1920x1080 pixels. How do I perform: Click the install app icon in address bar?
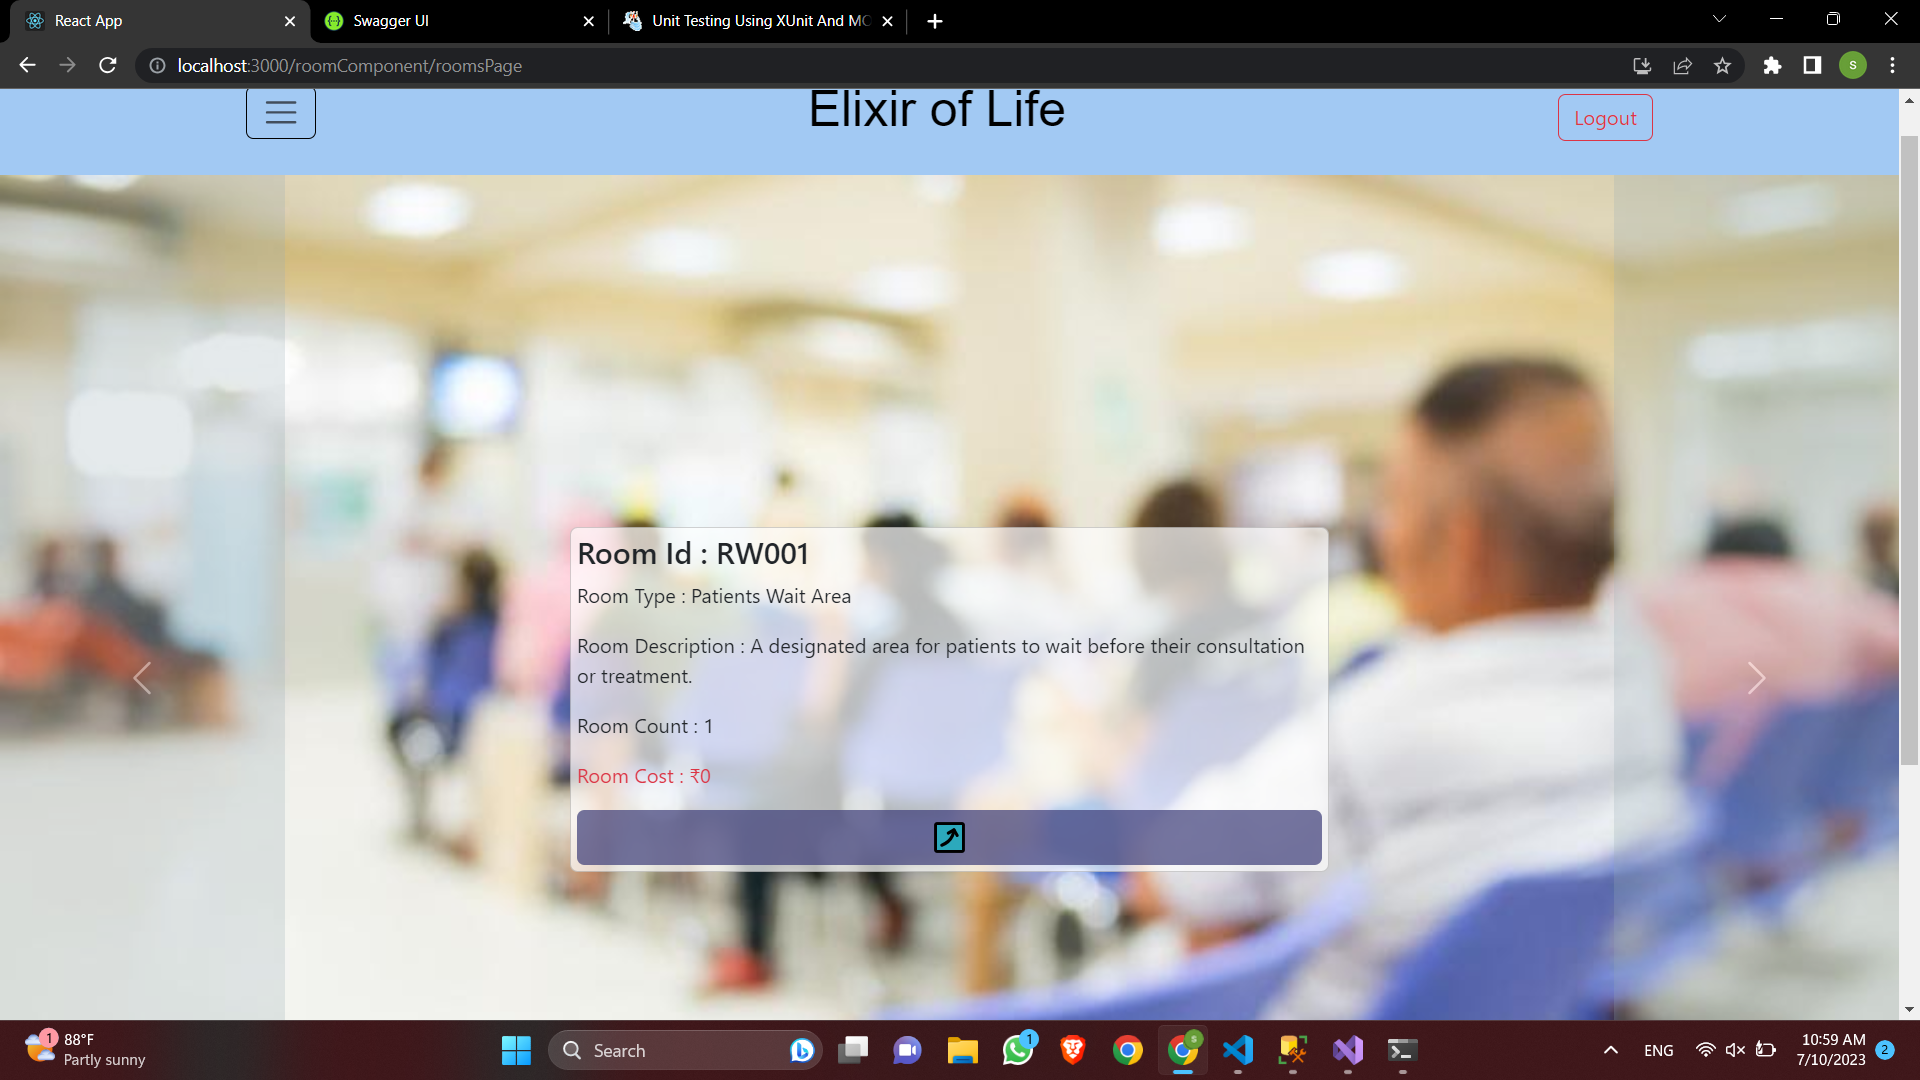[x=1641, y=65]
